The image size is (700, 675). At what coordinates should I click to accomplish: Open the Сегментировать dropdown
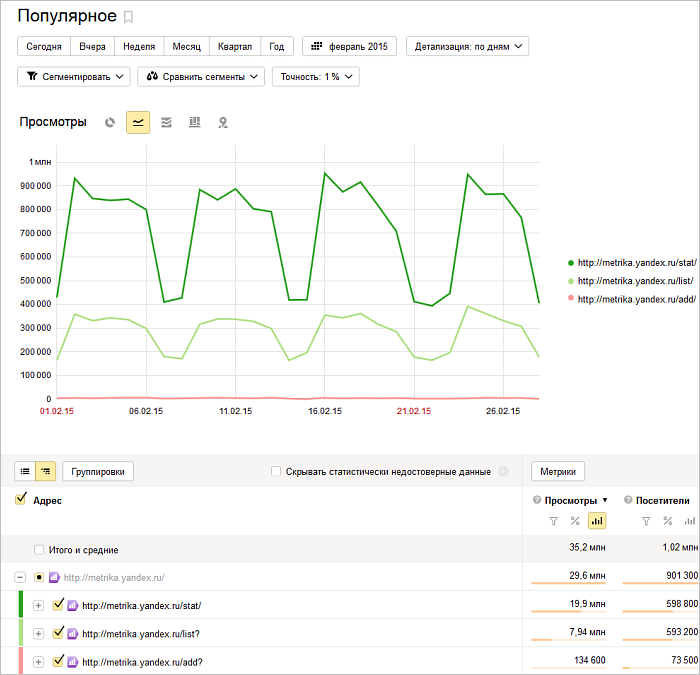tap(74, 77)
